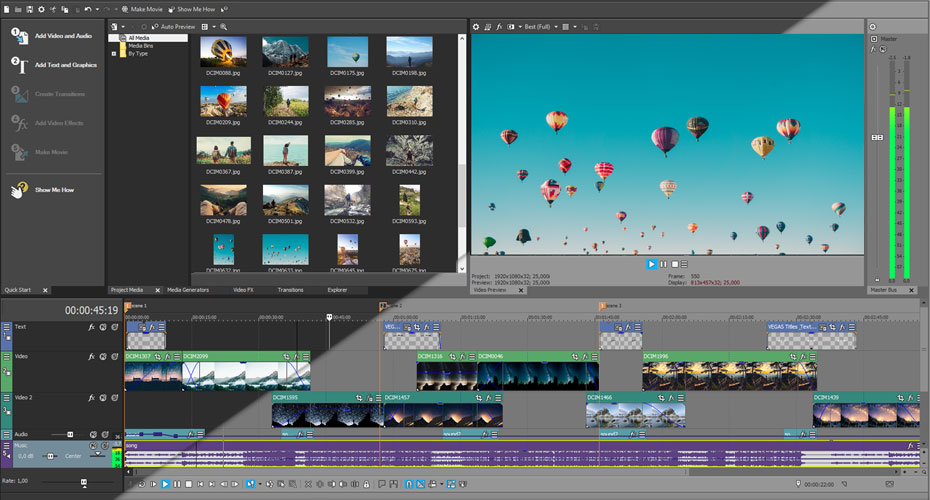Image resolution: width=930 pixels, height=500 pixels.
Task: Click the Master FX icon in Master Bus
Action: [x=874, y=49]
